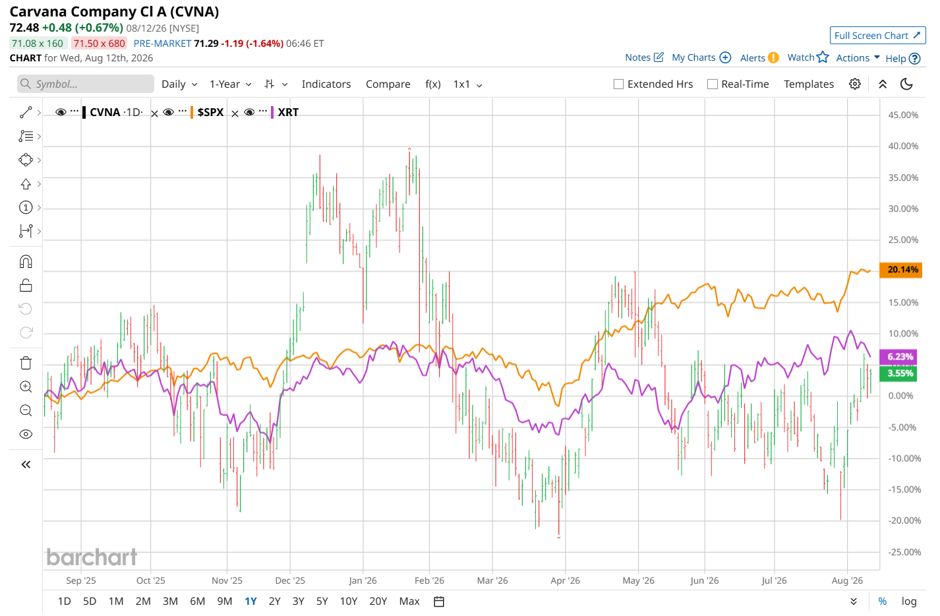
Task: Lock all drawings with the padlock icon
Action: (x=25, y=285)
